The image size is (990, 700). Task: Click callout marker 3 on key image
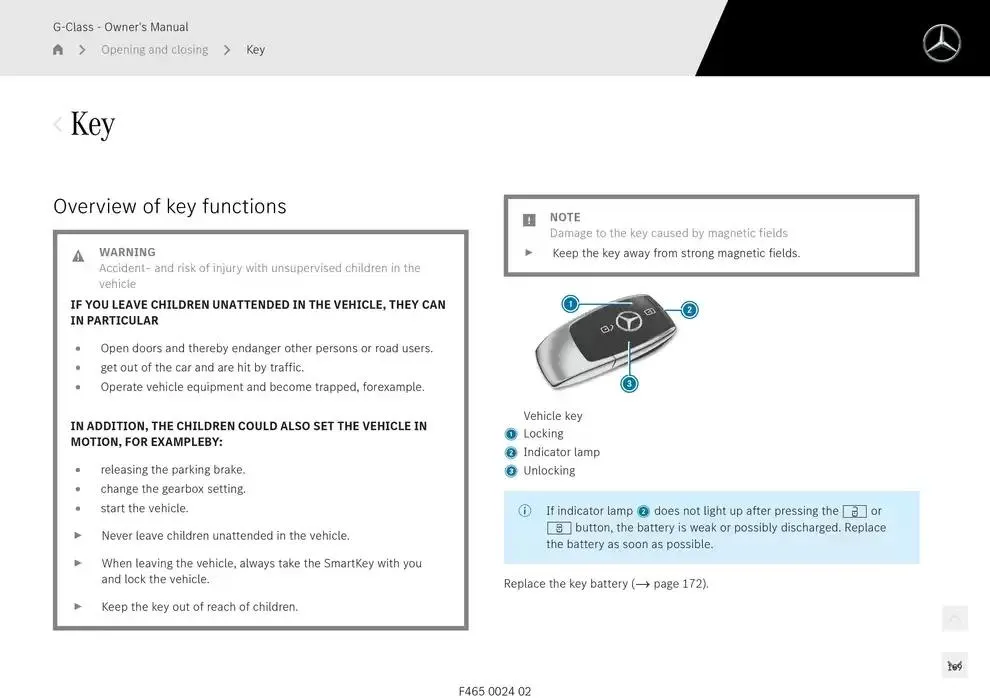629,383
